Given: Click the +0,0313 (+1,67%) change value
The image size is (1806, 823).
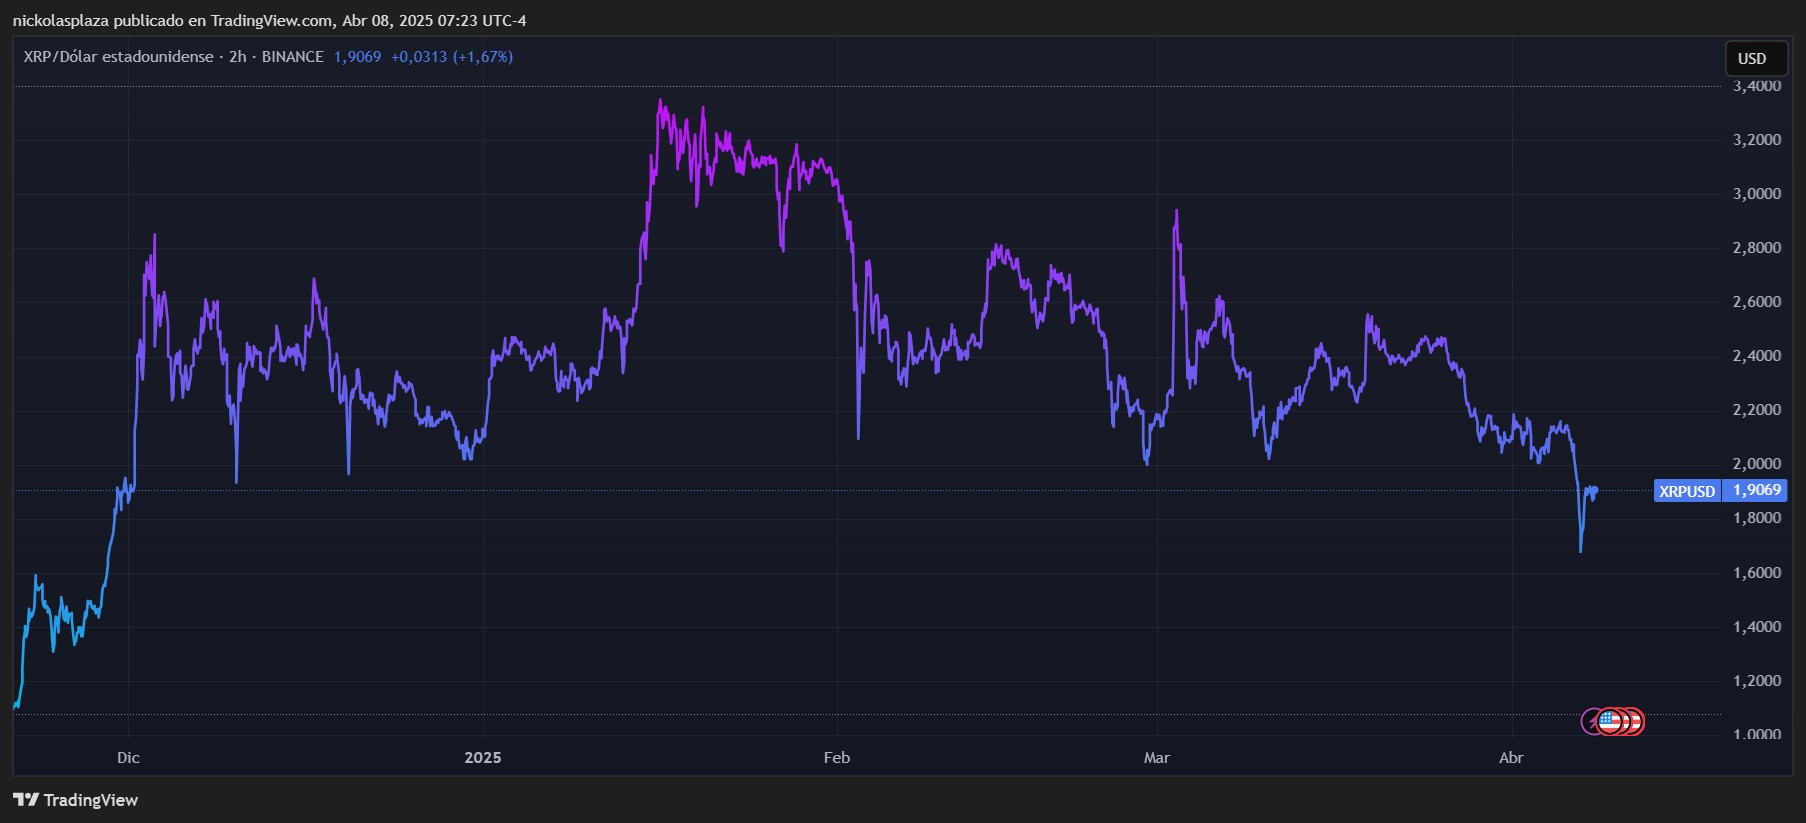Looking at the screenshot, I should point(452,57).
